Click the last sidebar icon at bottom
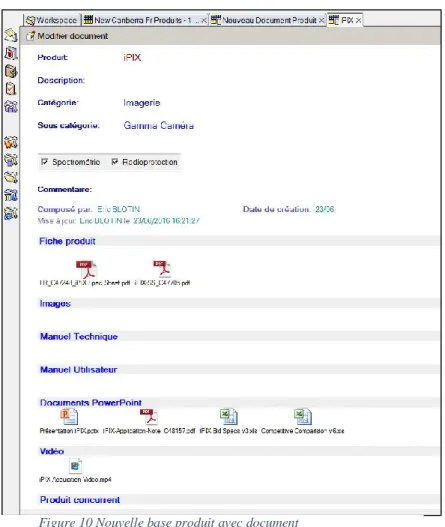 coord(10,213)
